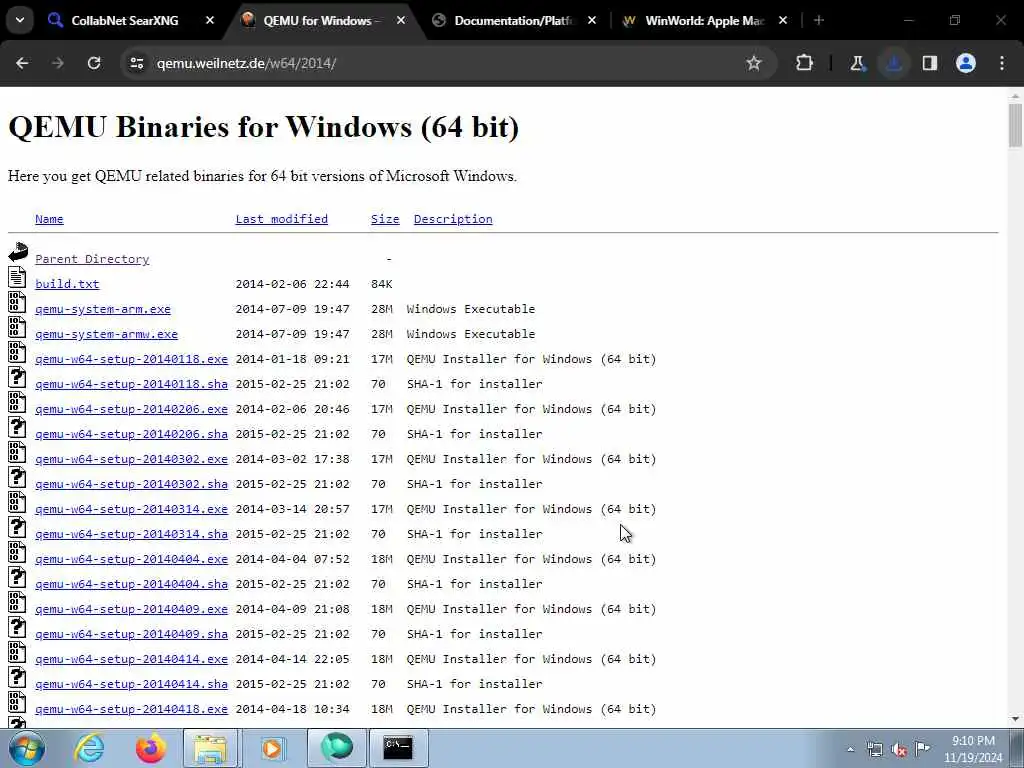This screenshot has width=1024, height=768.
Task: Download qemu-w64-setup-20140409.exe
Action: point(131,609)
